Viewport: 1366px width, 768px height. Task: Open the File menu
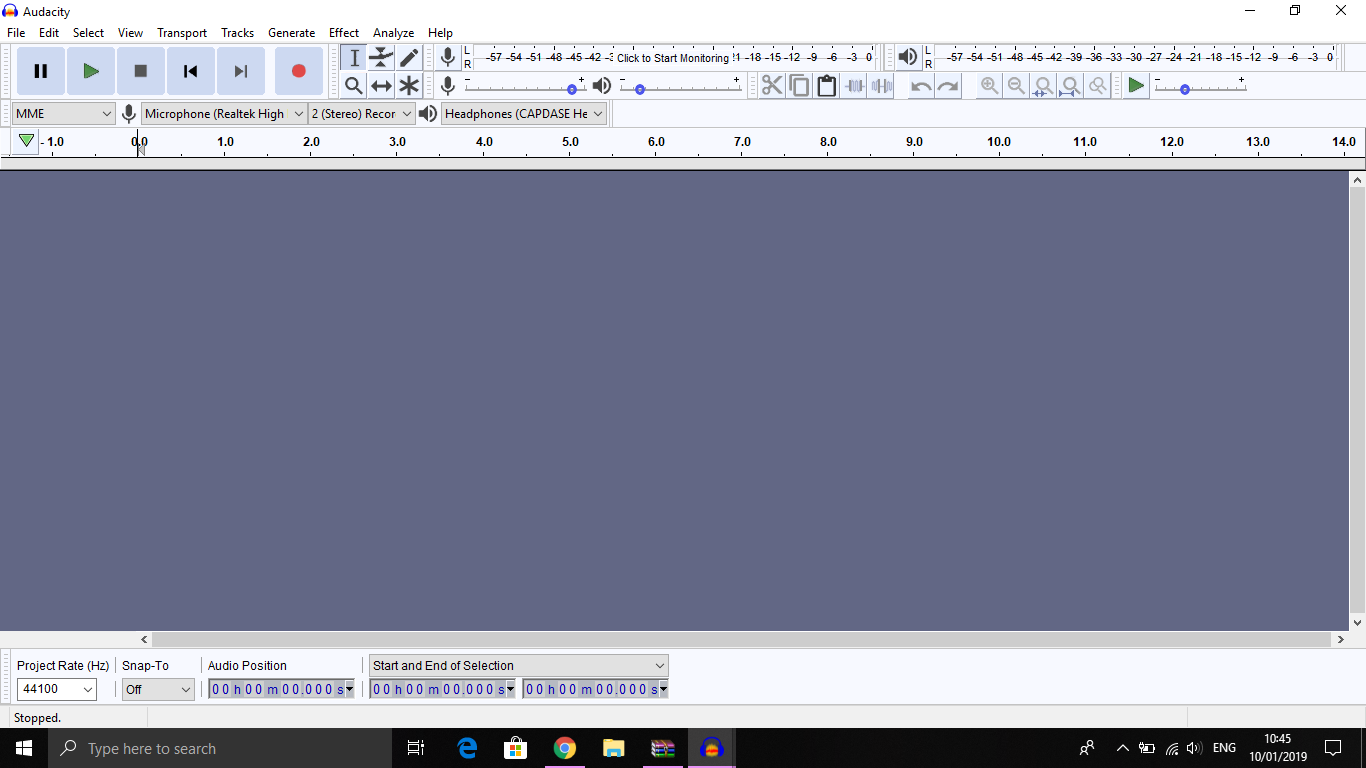click(16, 33)
